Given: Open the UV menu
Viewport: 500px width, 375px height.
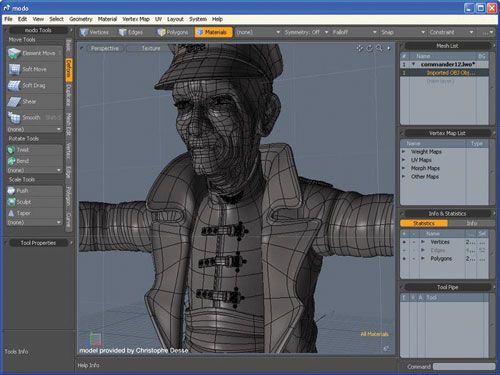Looking at the screenshot, I should tap(159, 19).
